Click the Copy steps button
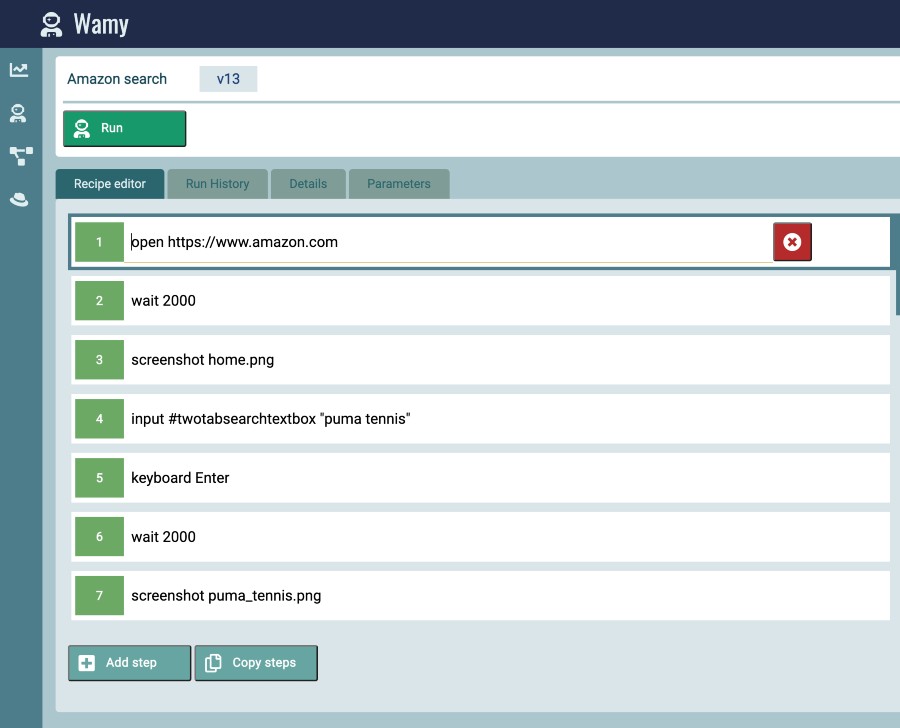Viewport: 900px width, 728px height. pos(256,662)
